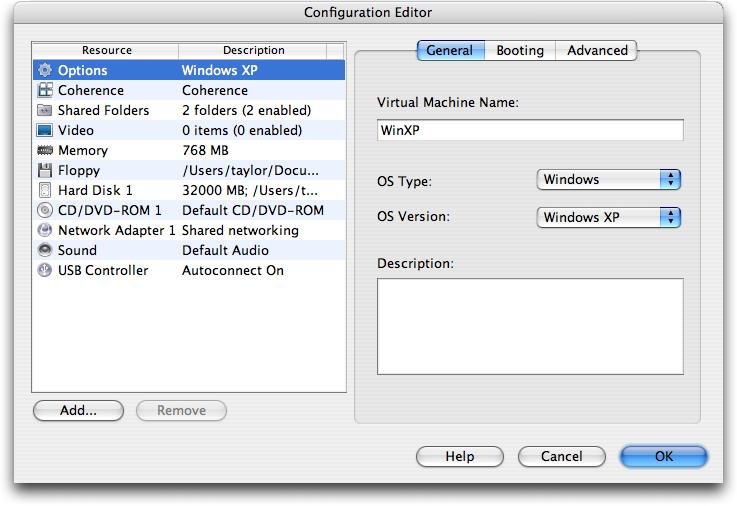
Task: Click the Virtual Machine Name field
Action: tap(530, 130)
